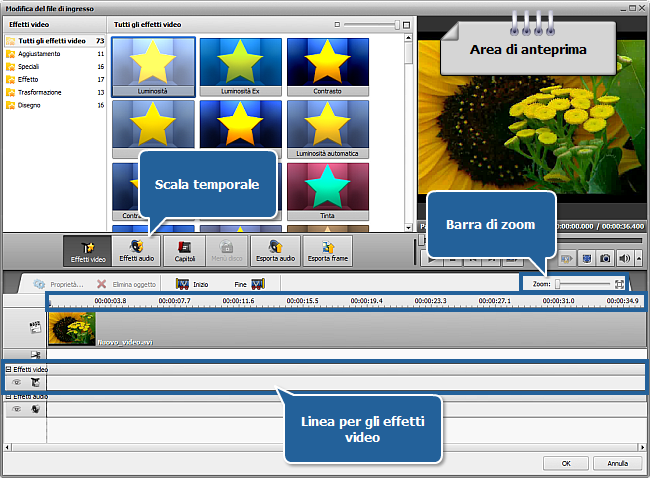650x478 pixels.
Task: Toggle visibility eye of video effects line
Action: click(x=17, y=382)
